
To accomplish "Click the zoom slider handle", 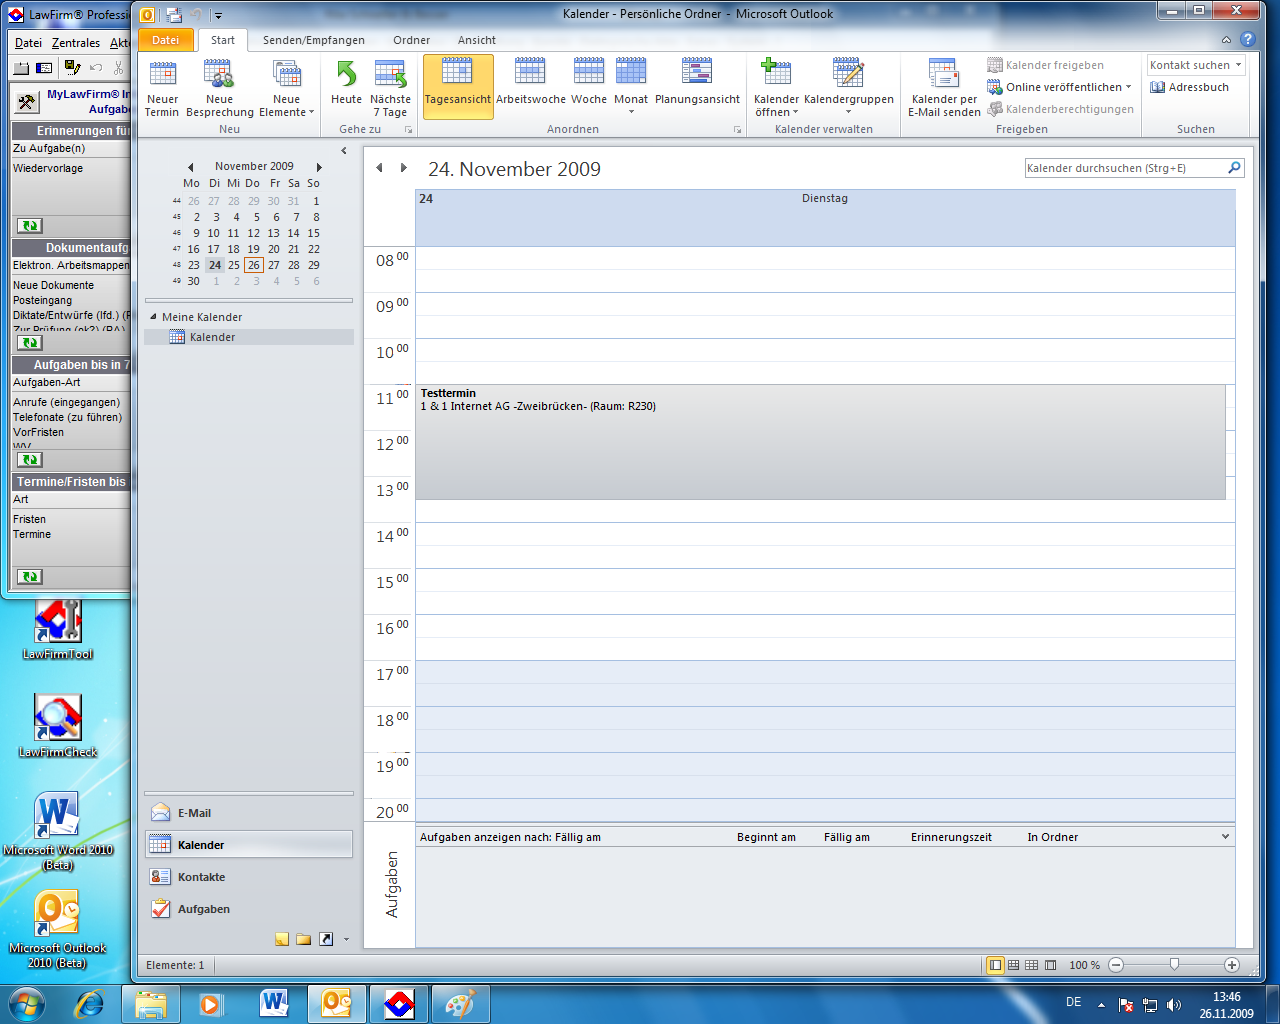I will tap(1174, 965).
